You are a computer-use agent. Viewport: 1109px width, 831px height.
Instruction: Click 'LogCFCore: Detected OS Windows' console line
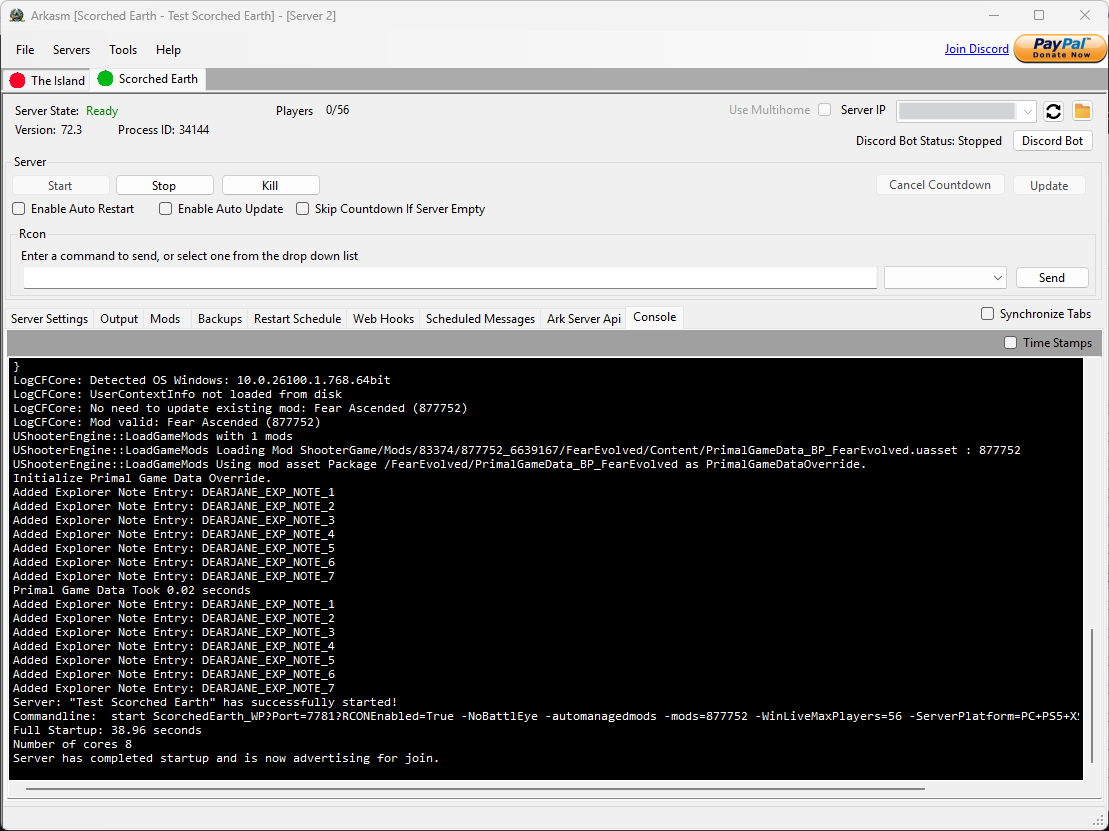(x=202, y=380)
